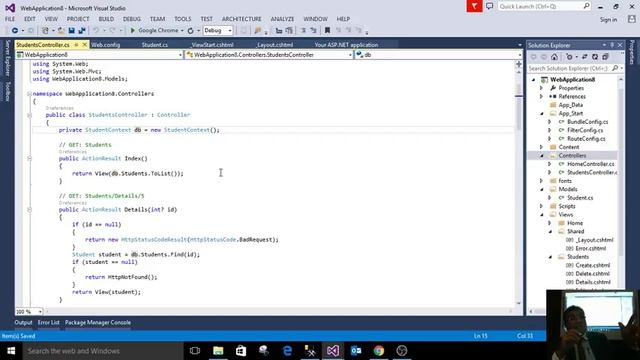
Task: Open the DEBUG menu
Action: point(131,19)
